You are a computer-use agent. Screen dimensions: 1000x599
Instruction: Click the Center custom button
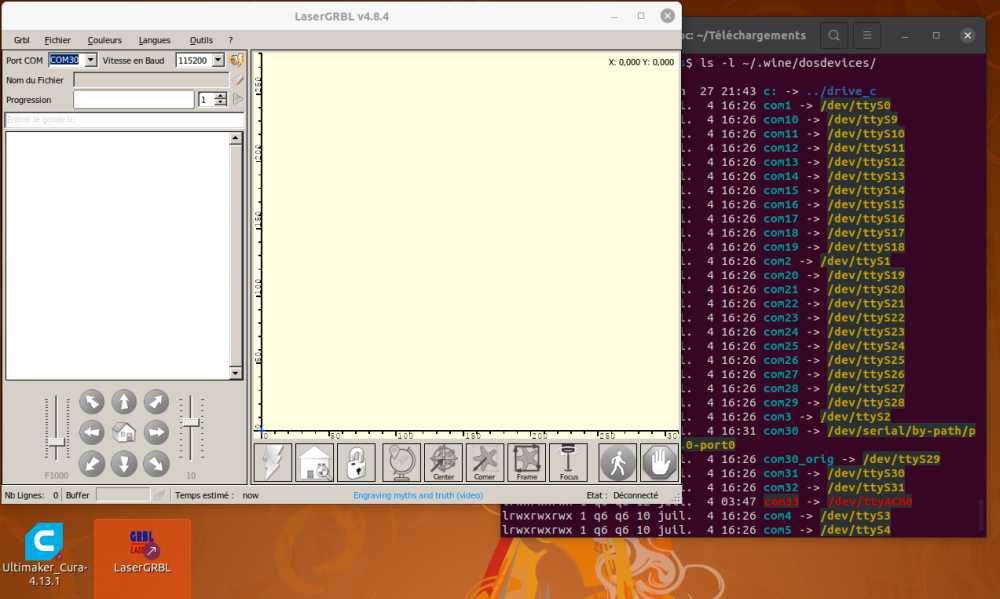coord(443,462)
